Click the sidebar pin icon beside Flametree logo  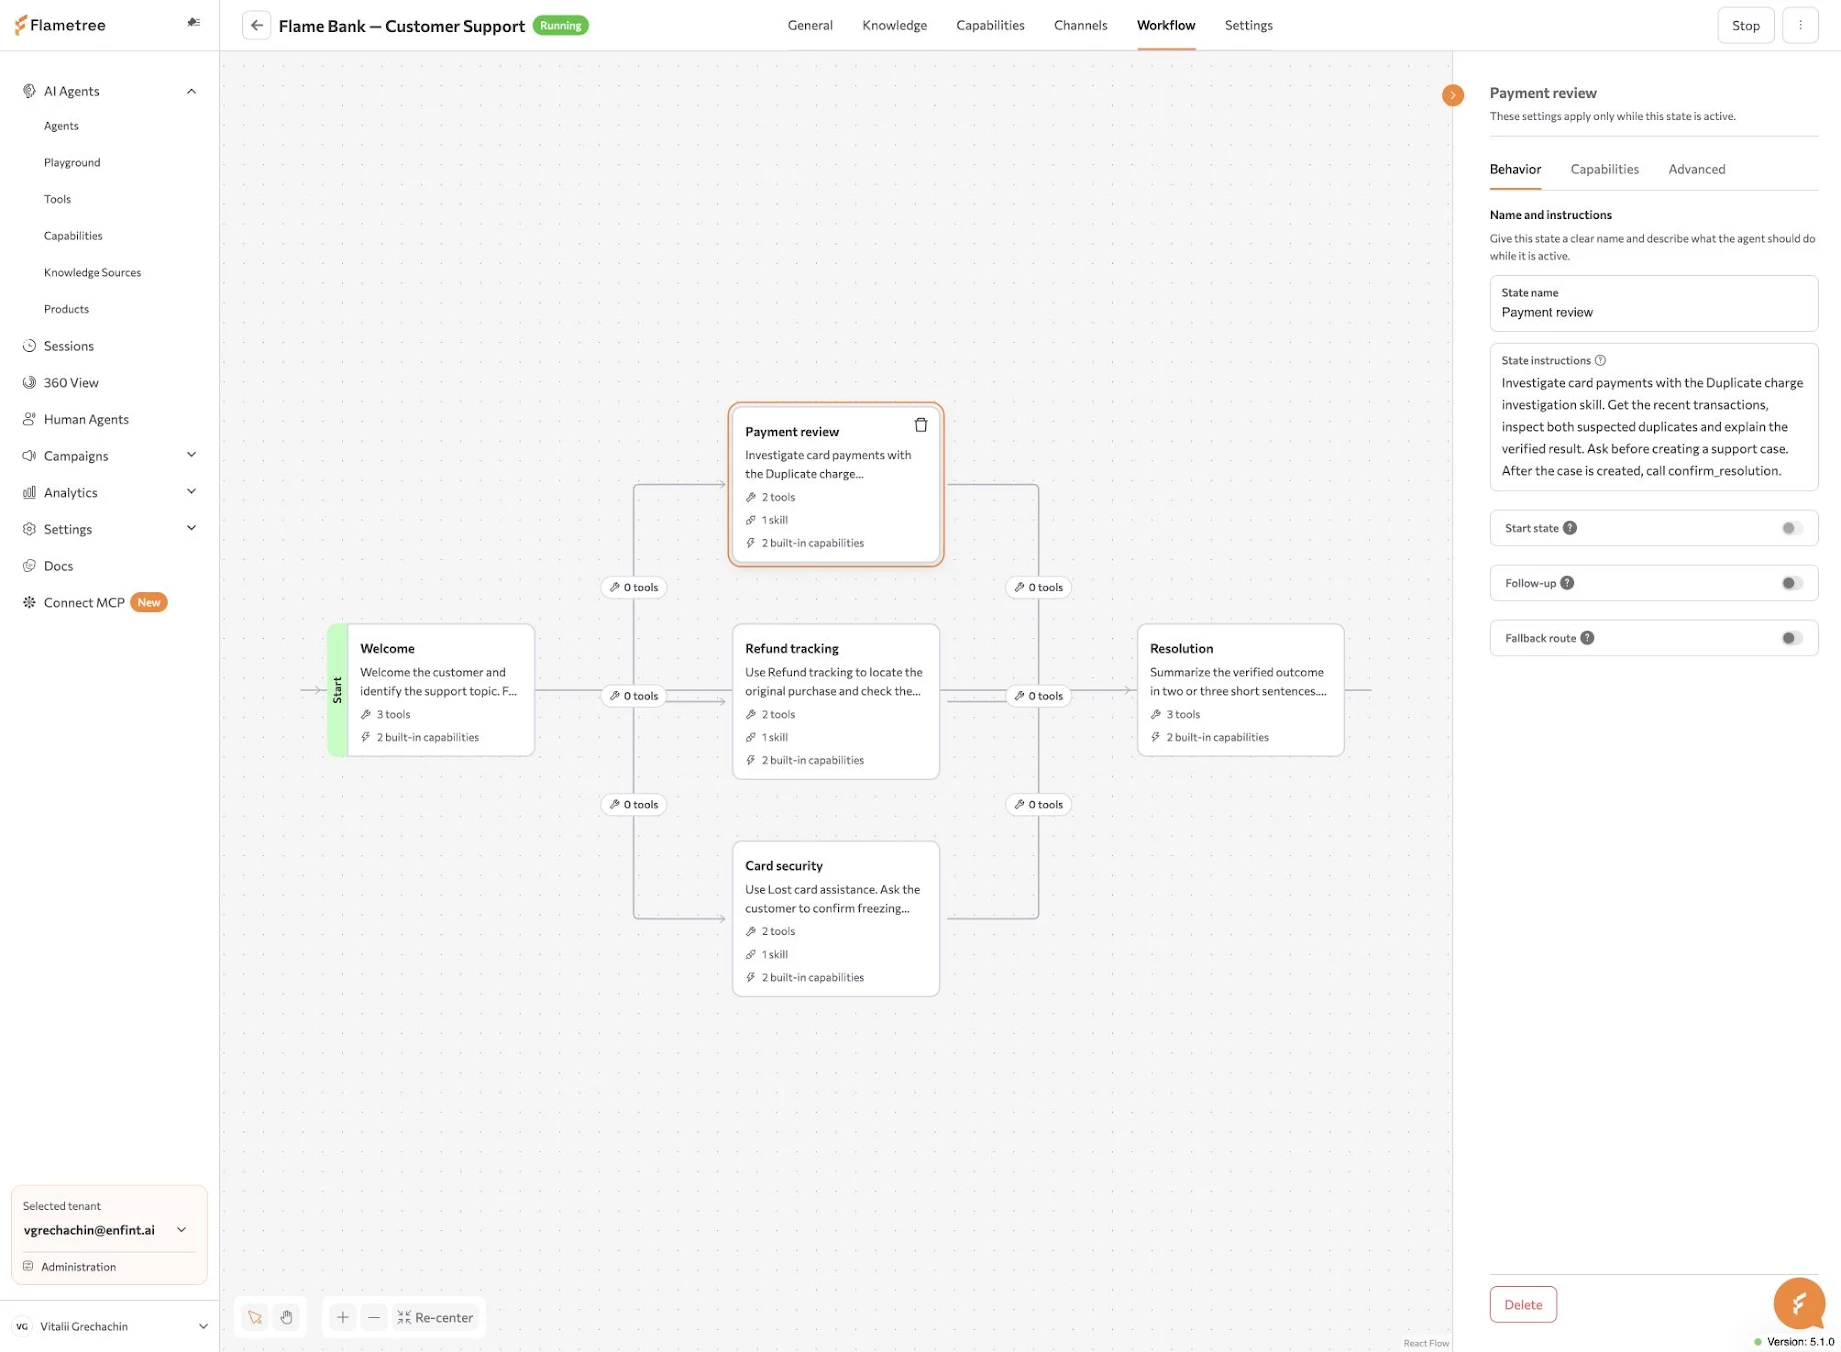pos(194,22)
